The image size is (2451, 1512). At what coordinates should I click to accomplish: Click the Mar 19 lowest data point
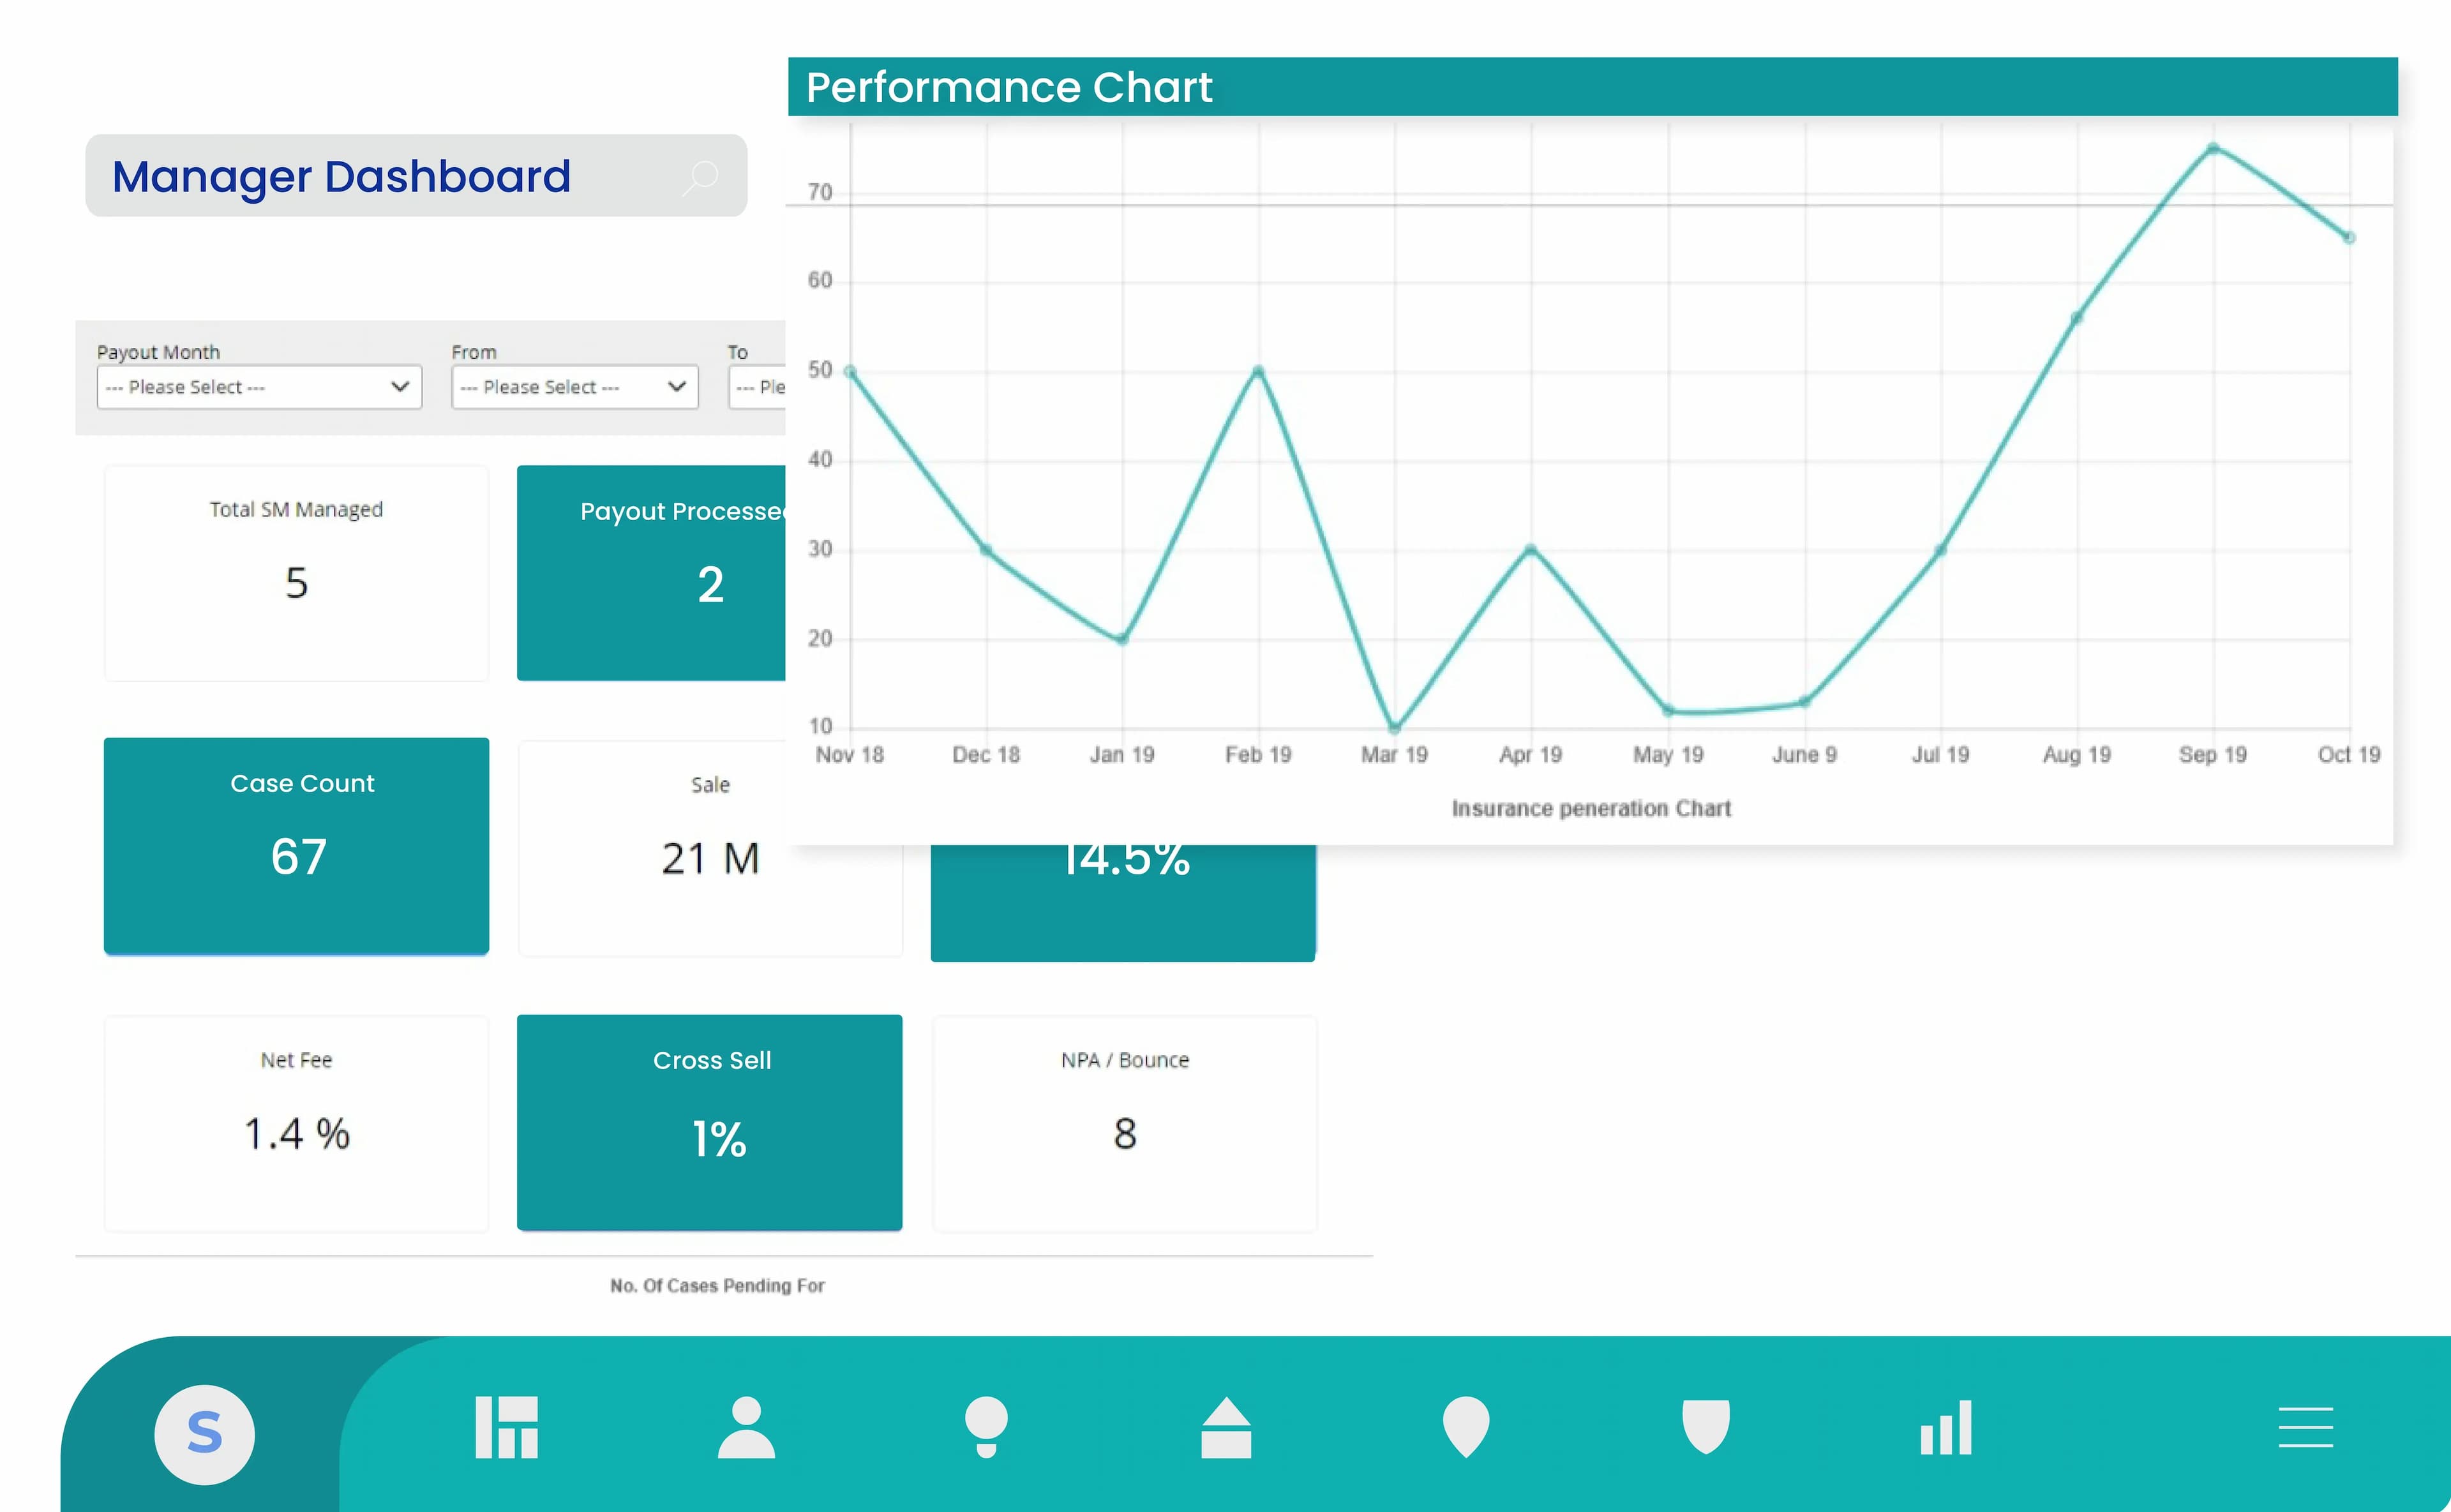[1394, 727]
